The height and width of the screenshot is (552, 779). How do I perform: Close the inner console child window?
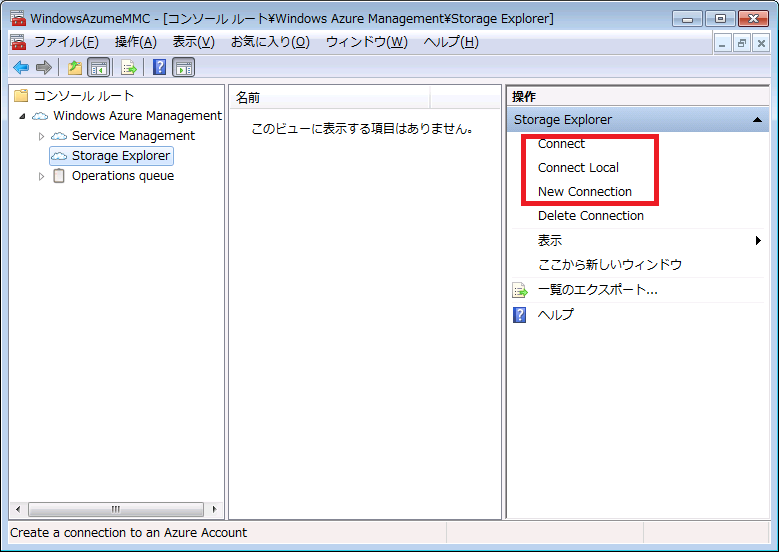(761, 44)
